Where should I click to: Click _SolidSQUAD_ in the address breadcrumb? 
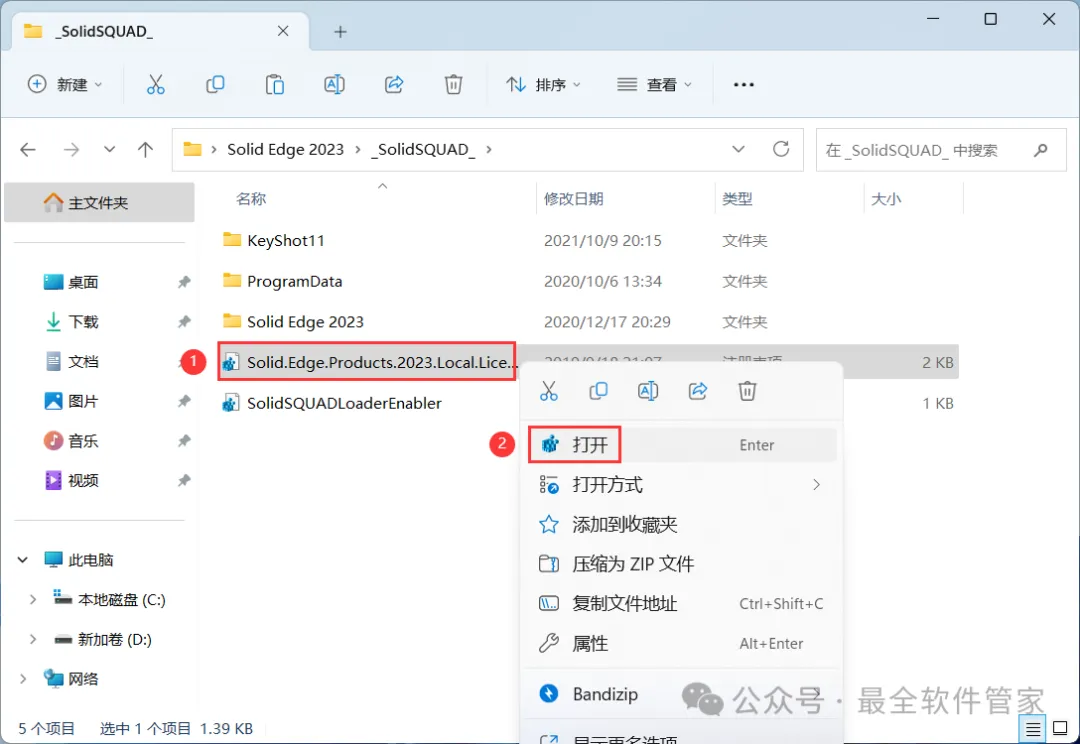click(423, 149)
